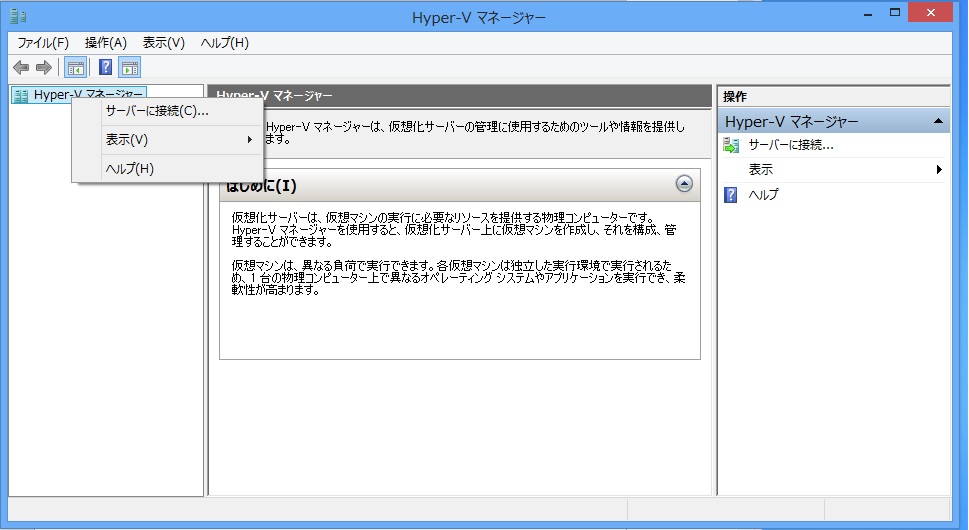Open the 表示(V) menu in the menu bar

click(164, 43)
